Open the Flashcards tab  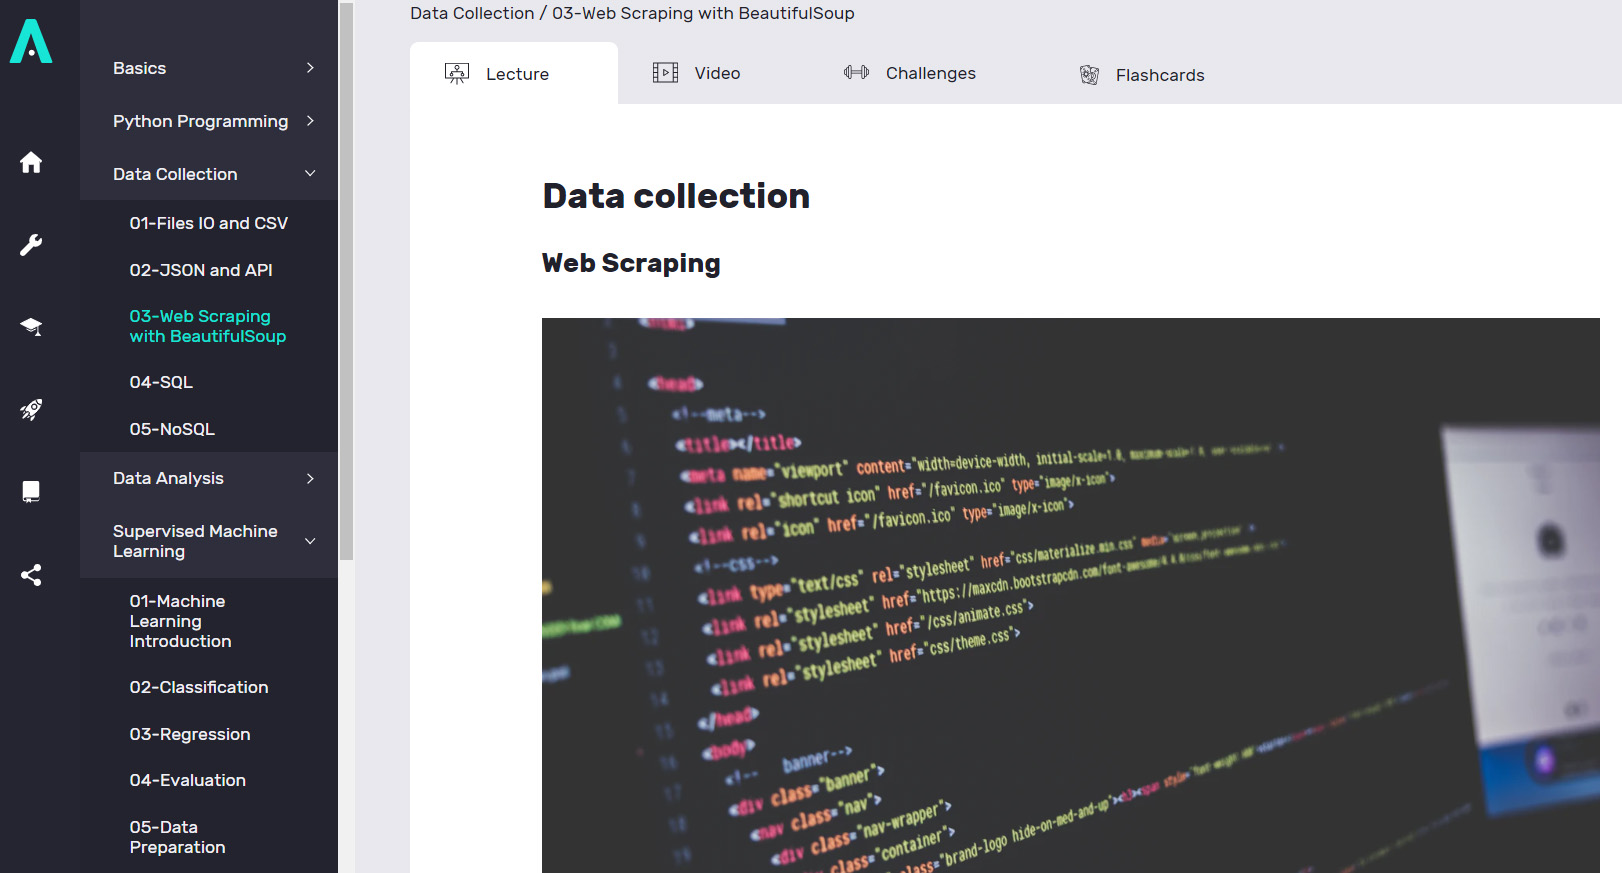(x=1142, y=75)
